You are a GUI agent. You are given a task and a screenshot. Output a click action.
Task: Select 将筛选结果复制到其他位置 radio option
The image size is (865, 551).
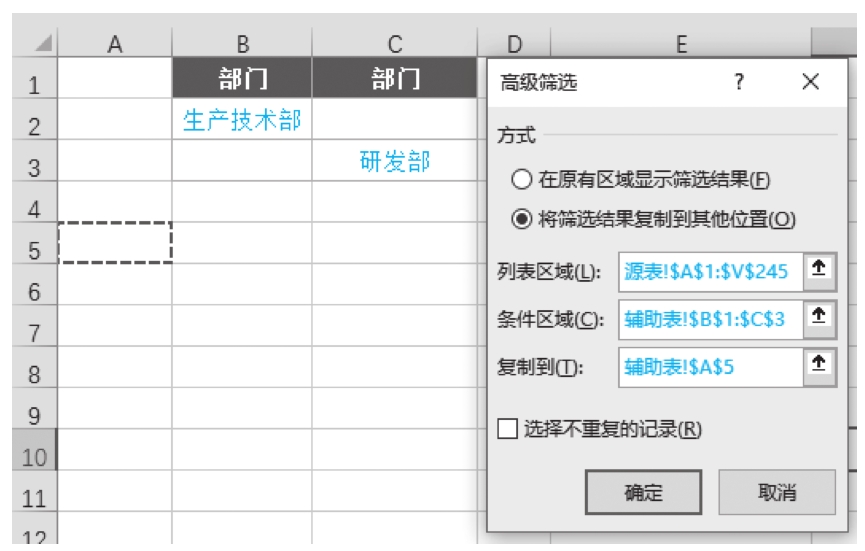click(522, 219)
